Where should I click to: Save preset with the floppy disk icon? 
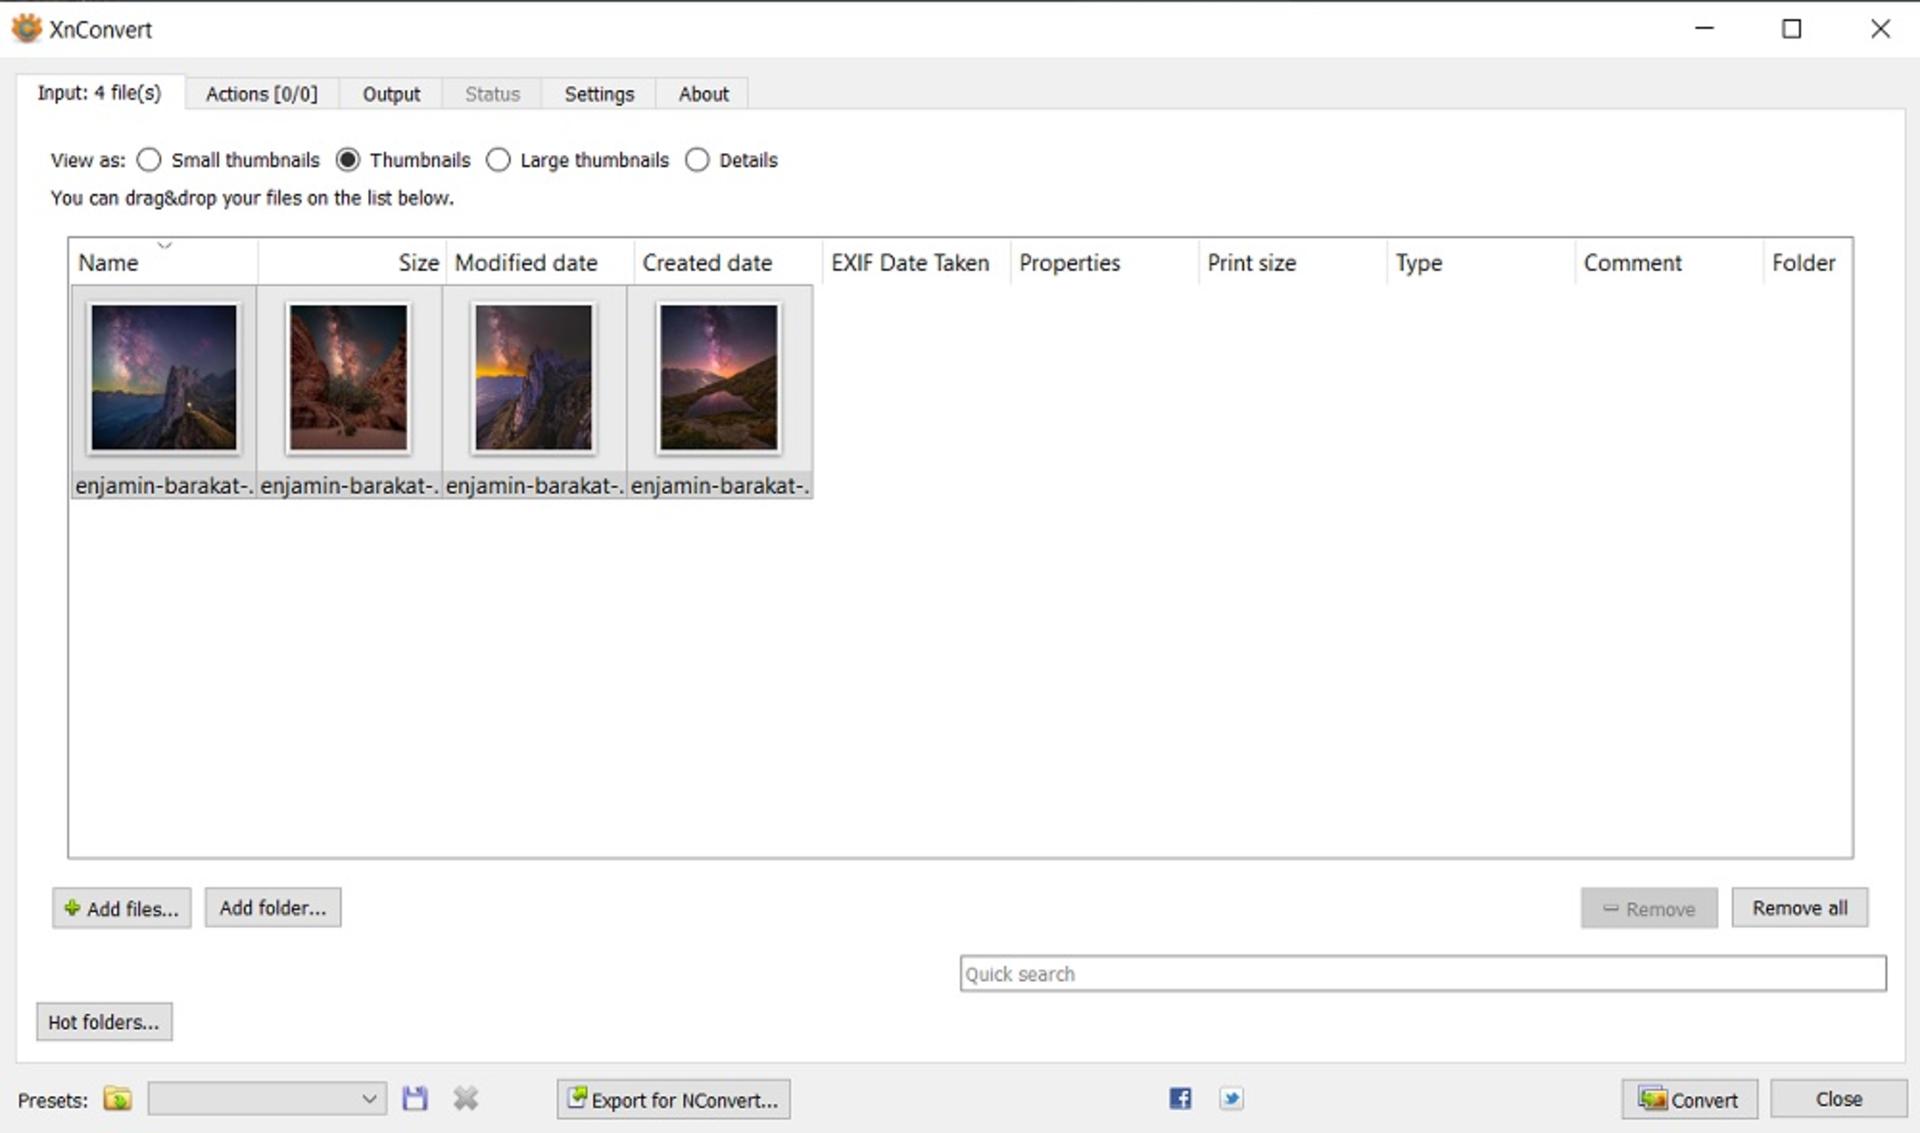tap(415, 1099)
